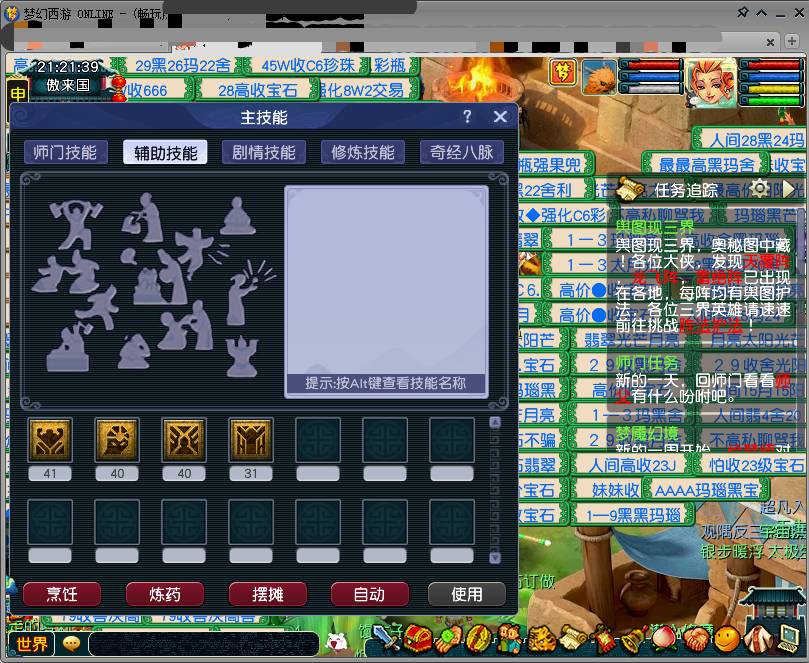Open task tracker gear settings
The image size is (809, 663).
pyautogui.click(x=759, y=188)
